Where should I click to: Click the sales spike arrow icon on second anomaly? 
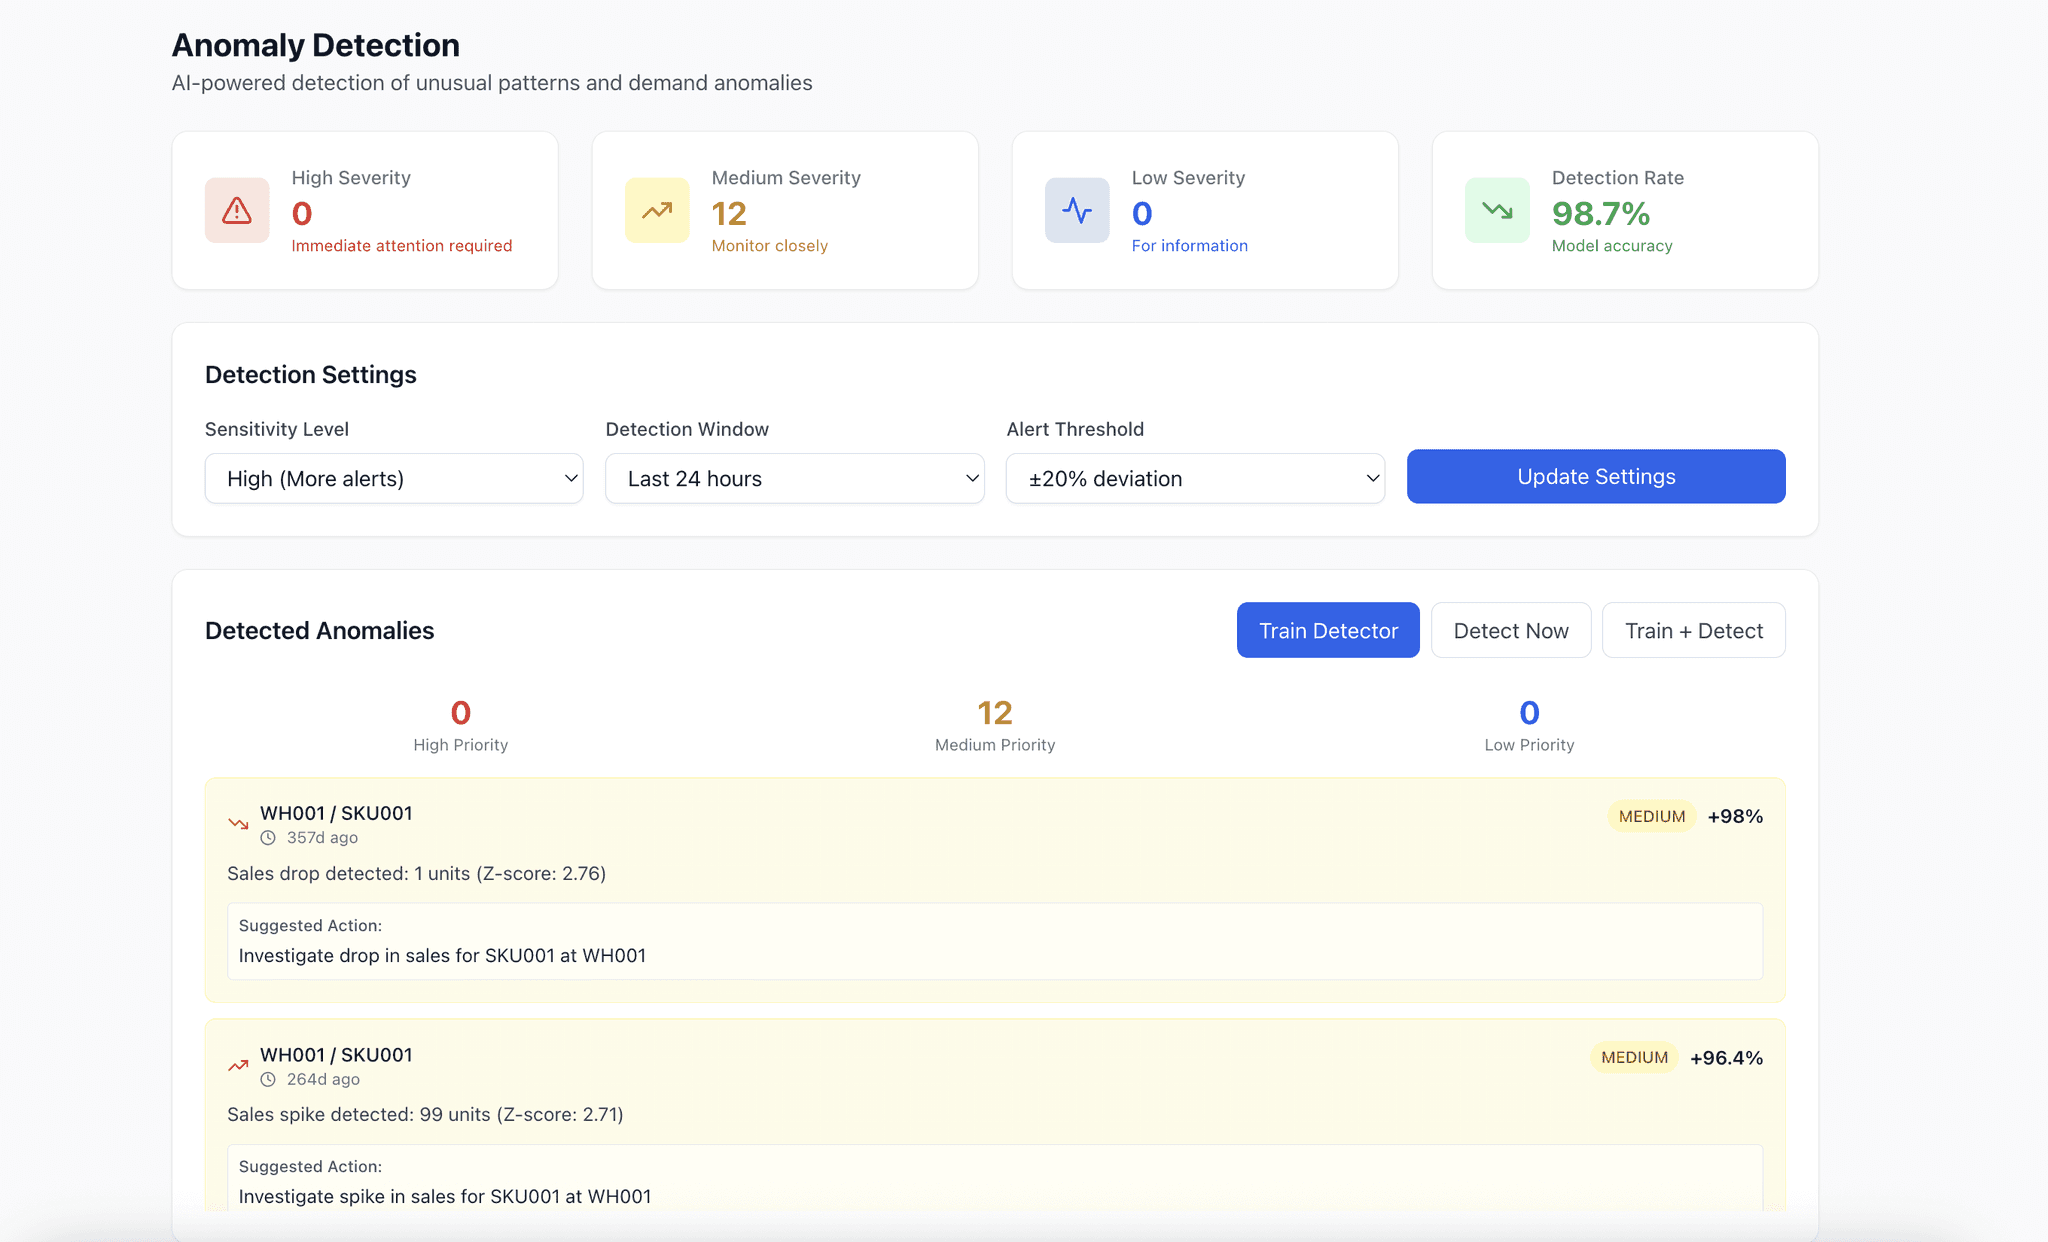[238, 1066]
